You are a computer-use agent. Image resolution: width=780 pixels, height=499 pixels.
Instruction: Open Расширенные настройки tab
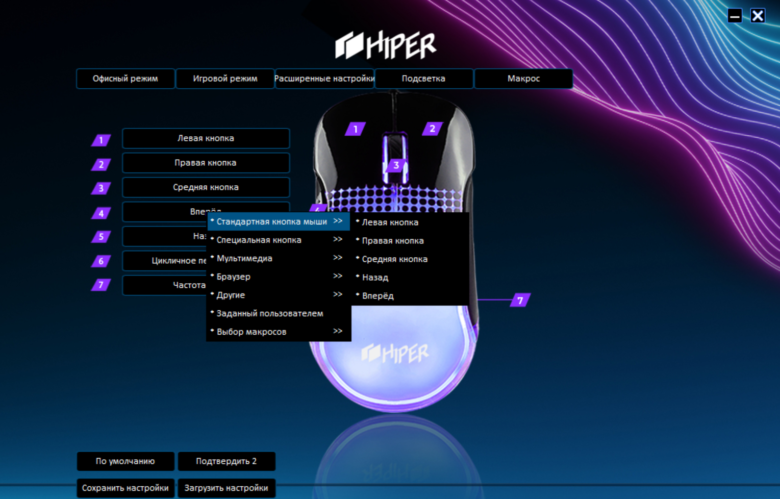tap(324, 79)
